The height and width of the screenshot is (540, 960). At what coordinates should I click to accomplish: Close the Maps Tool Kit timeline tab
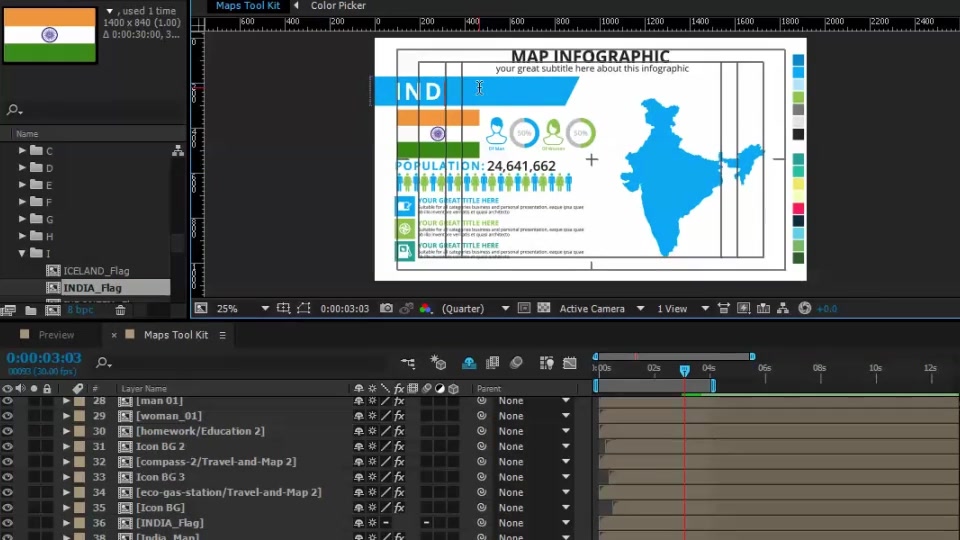(114, 335)
